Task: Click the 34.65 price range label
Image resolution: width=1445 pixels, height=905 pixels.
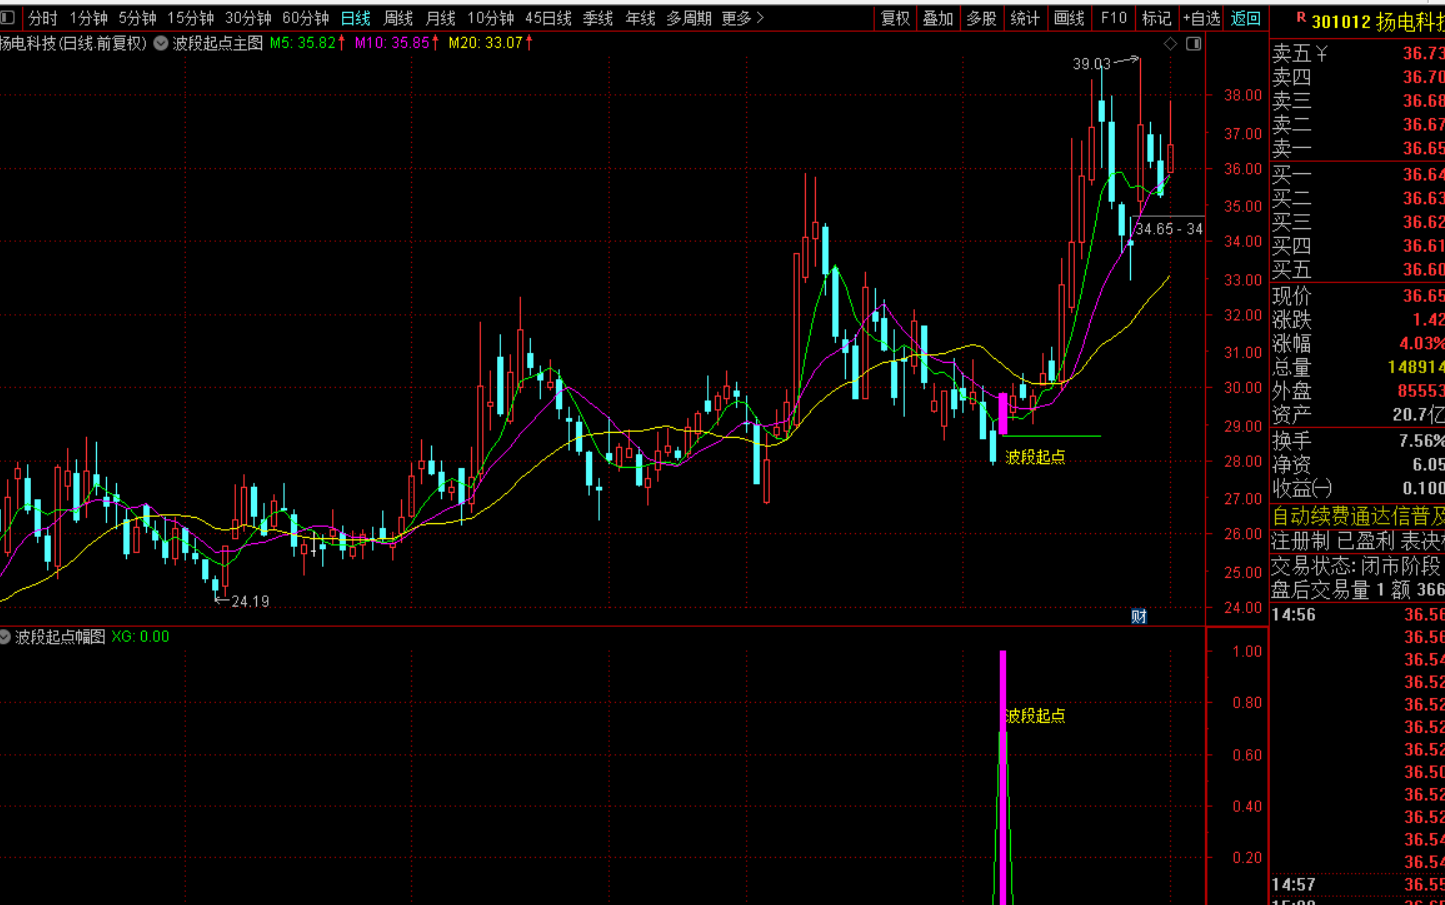Action: 1169,229
